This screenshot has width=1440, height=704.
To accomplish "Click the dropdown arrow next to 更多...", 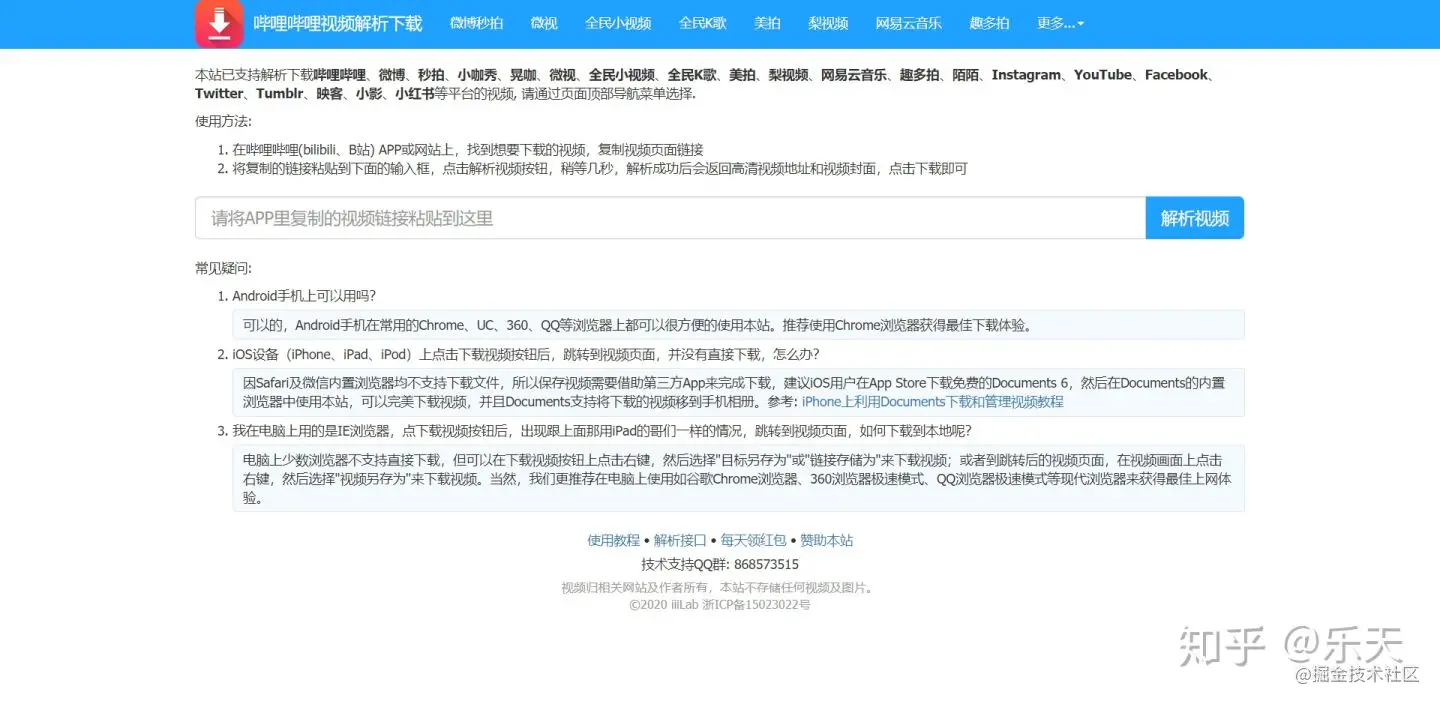I will [1081, 23].
